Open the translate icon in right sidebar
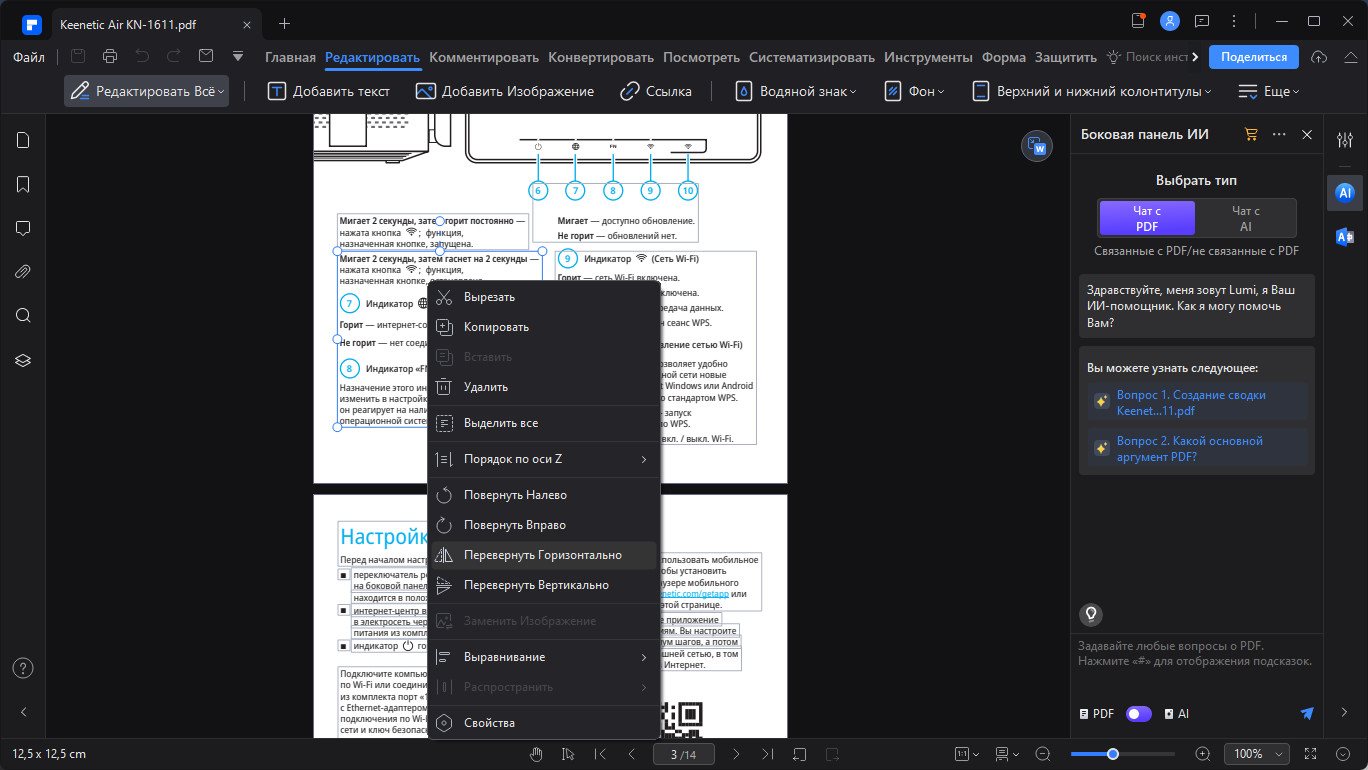 click(1345, 236)
